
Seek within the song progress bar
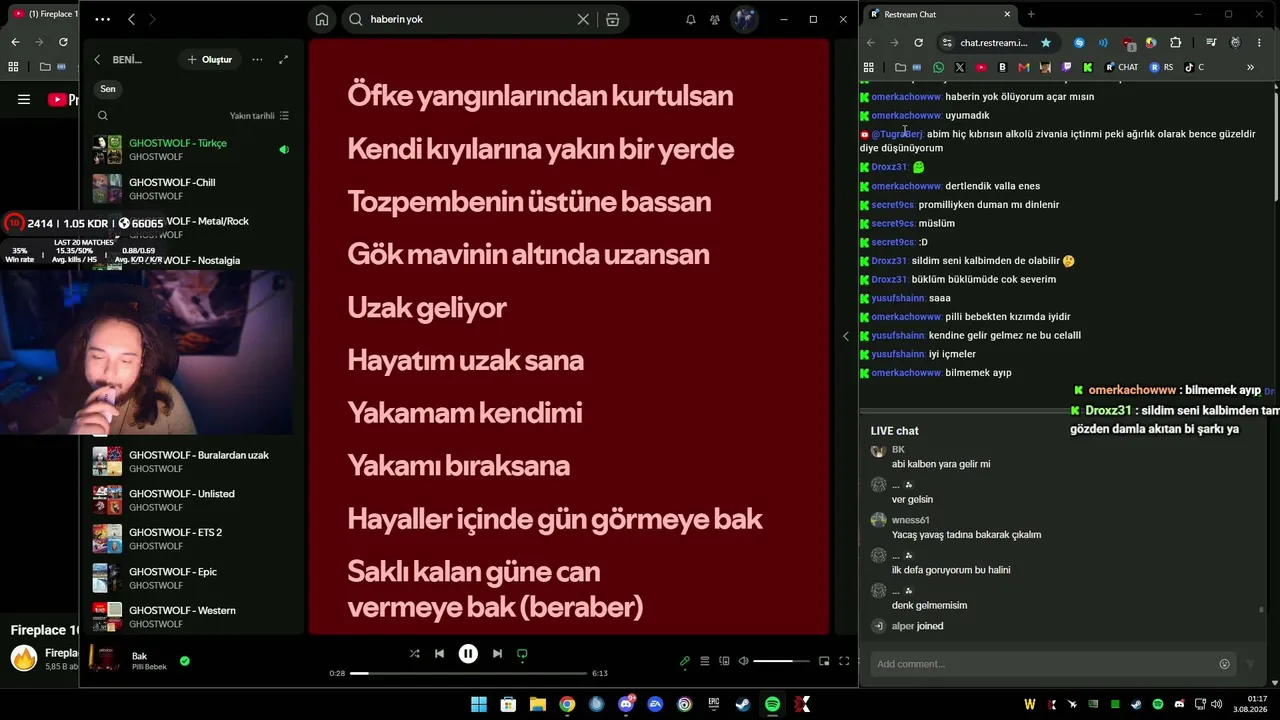tap(469, 673)
